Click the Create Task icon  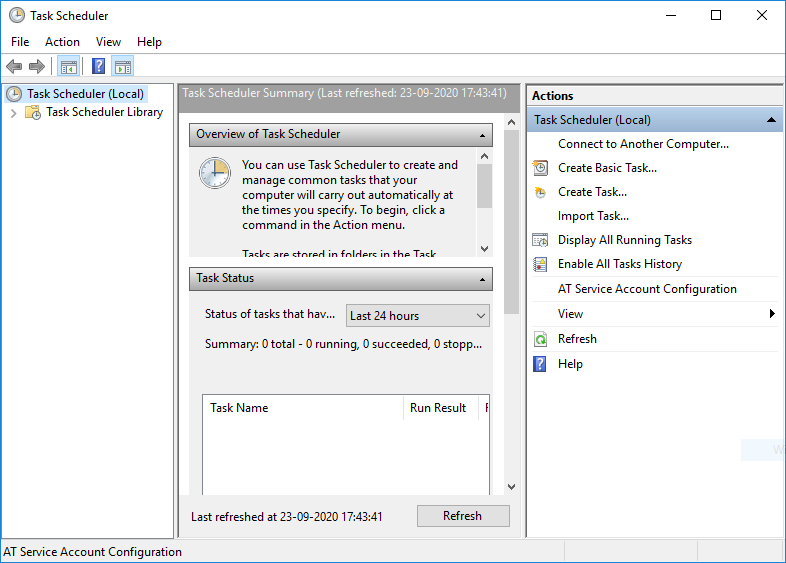point(540,192)
